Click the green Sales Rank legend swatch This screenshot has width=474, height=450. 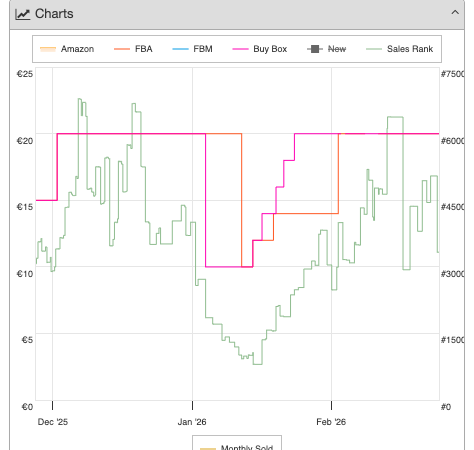pyautogui.click(x=374, y=49)
